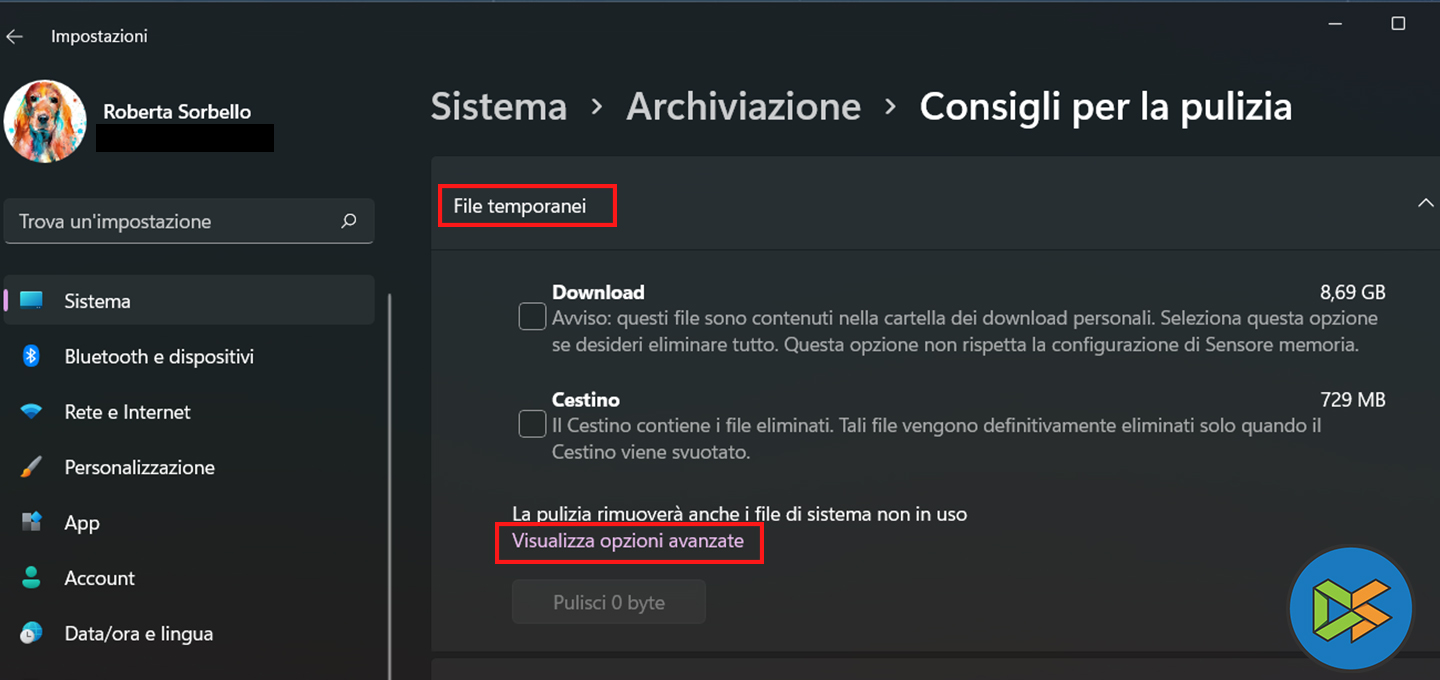
Task: Check the Download checkbox
Action: tap(532, 317)
